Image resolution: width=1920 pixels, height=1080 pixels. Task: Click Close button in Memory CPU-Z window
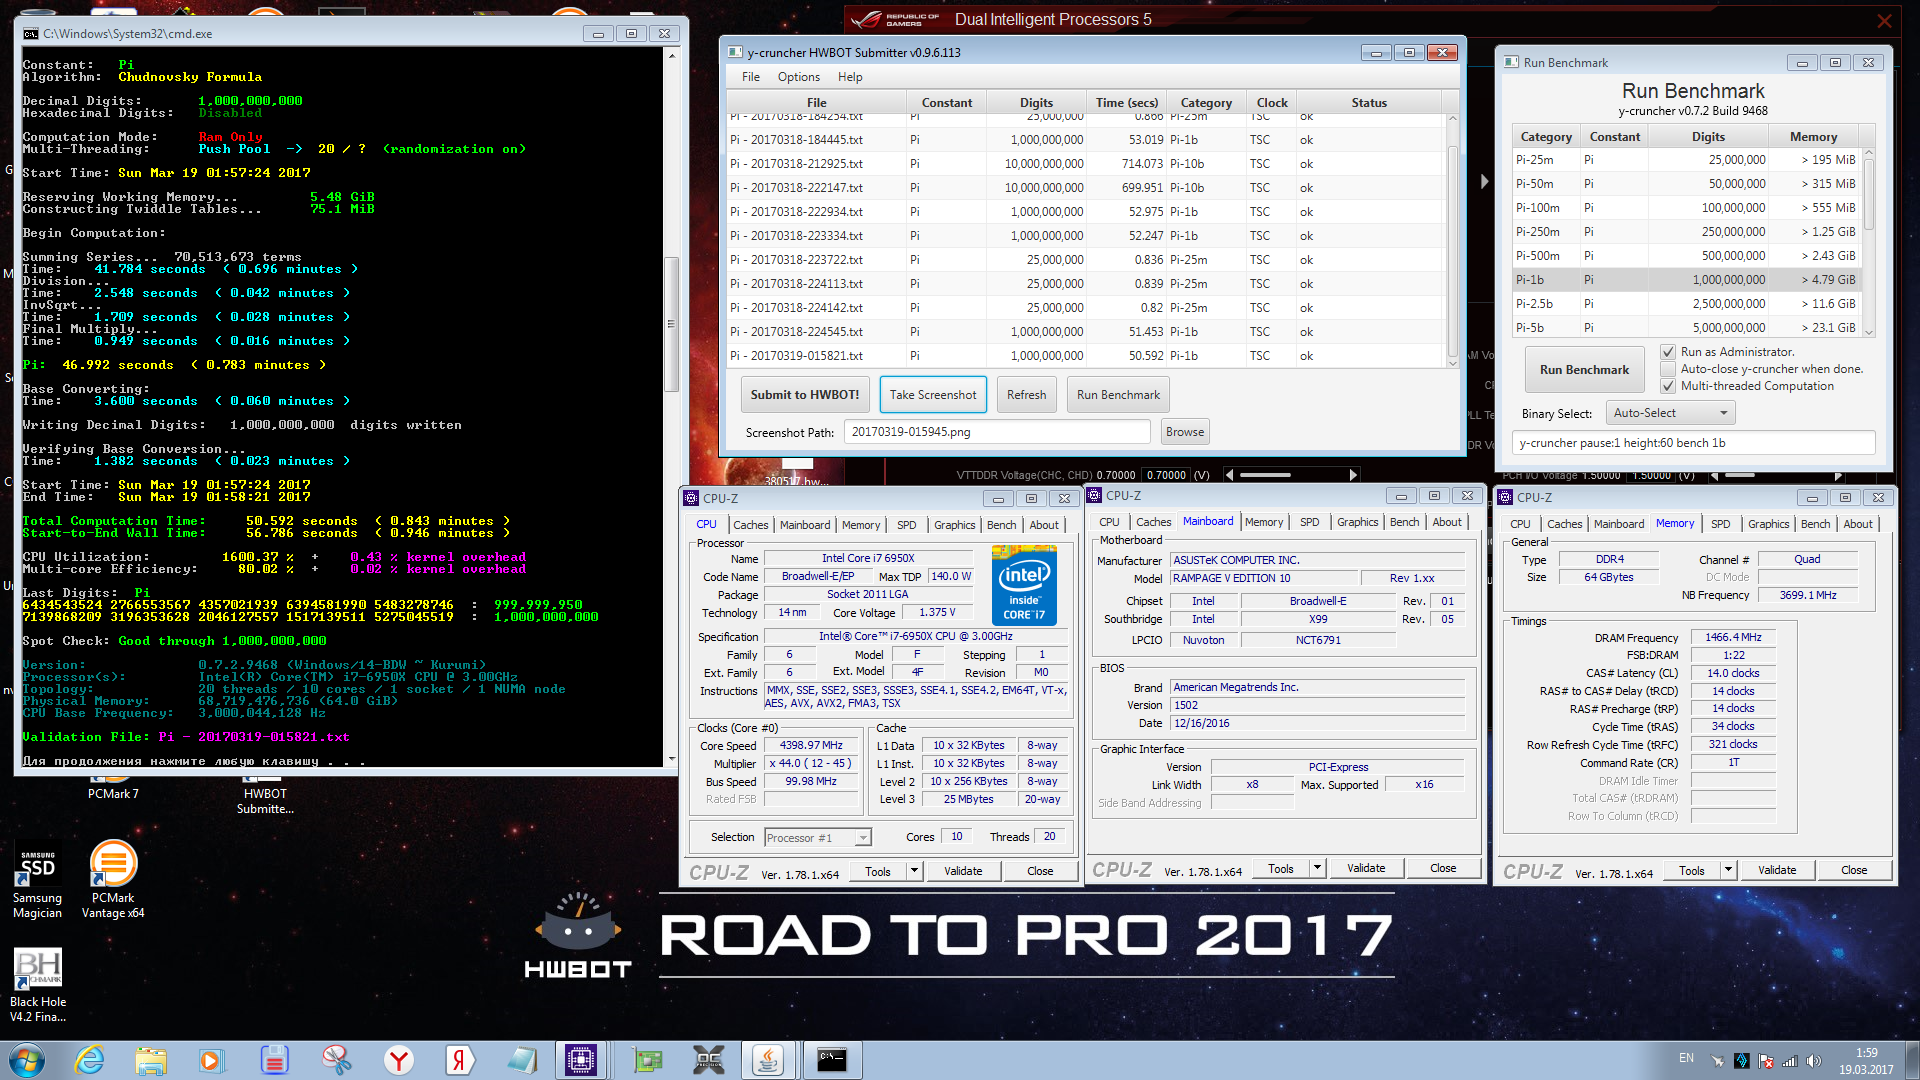click(x=1854, y=870)
